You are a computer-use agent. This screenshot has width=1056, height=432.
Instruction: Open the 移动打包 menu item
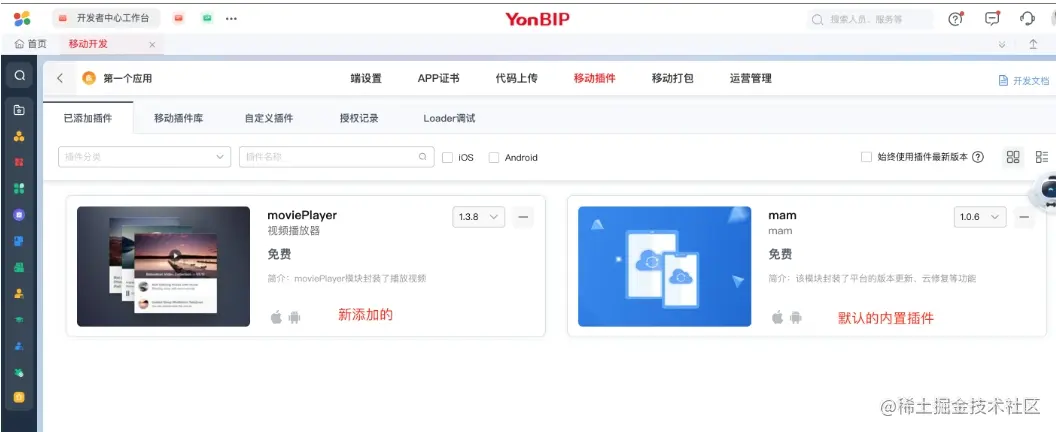(672, 78)
